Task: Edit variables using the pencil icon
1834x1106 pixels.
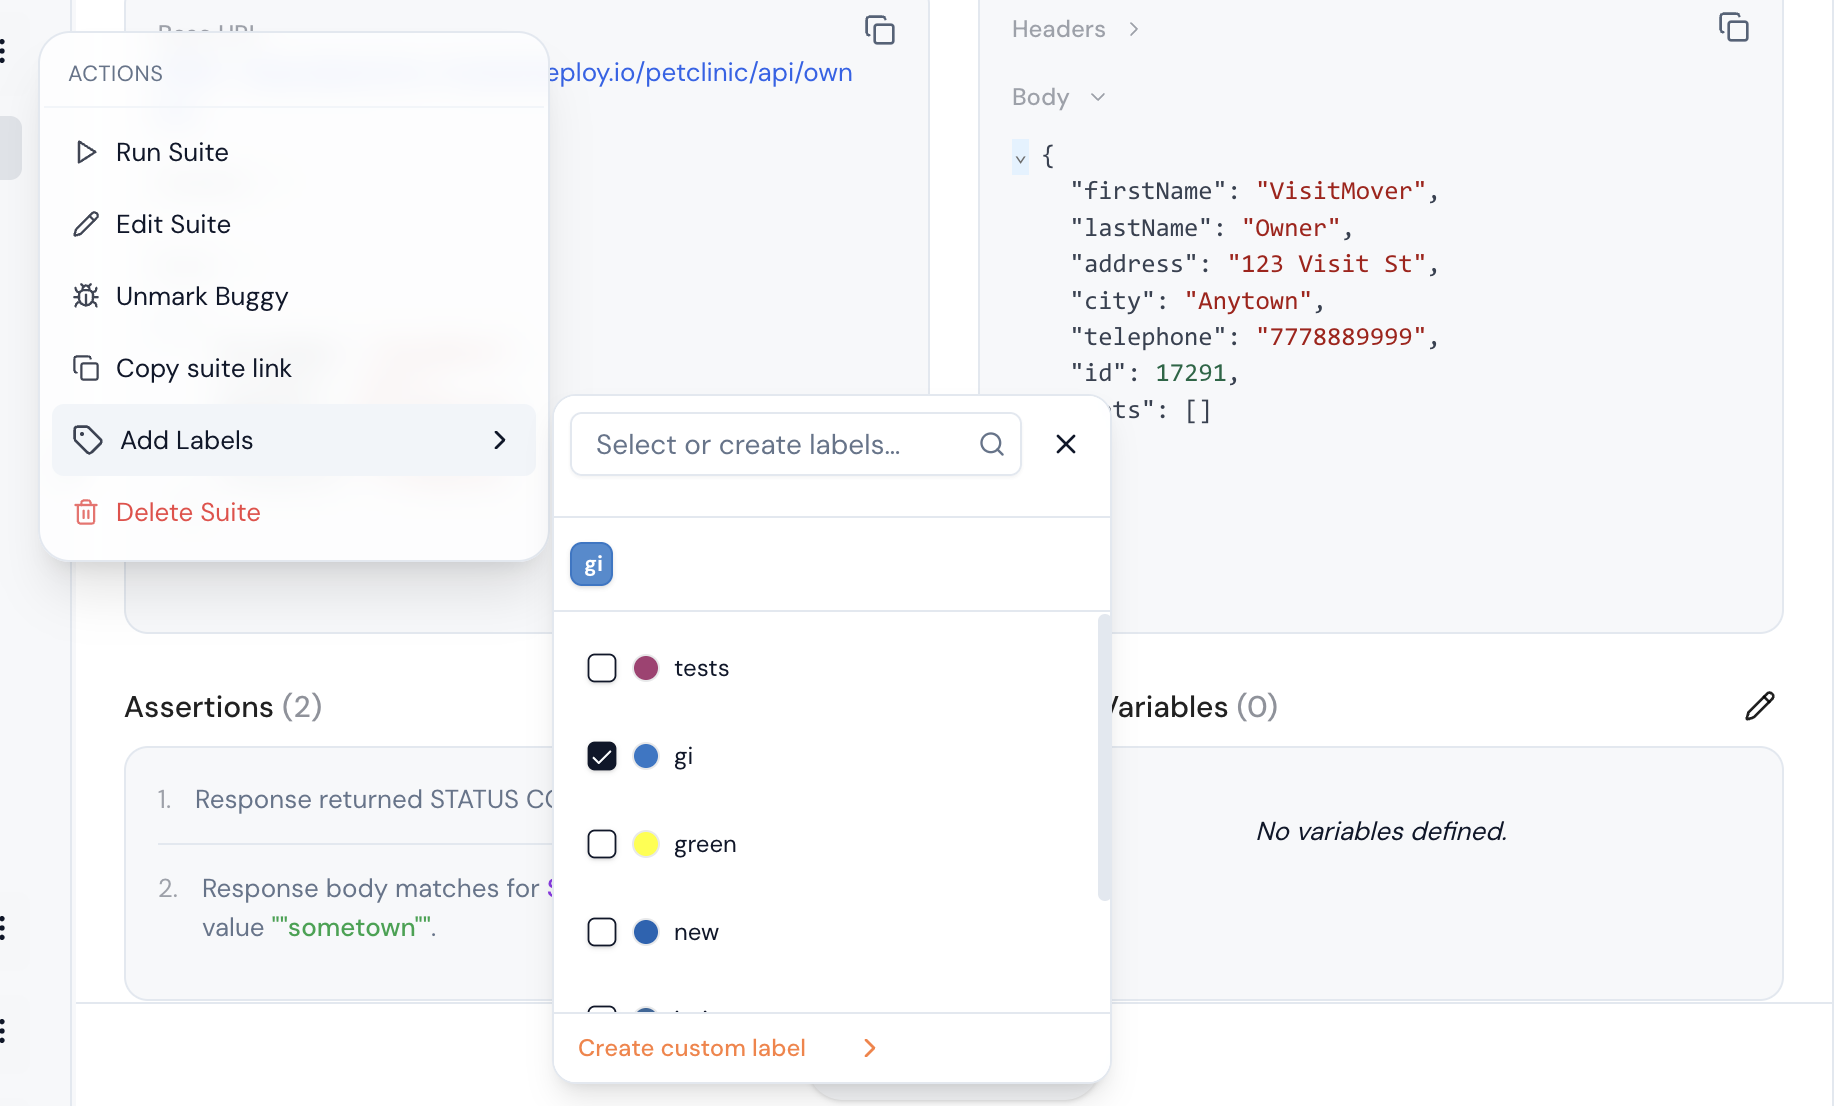Action: 1759,706
